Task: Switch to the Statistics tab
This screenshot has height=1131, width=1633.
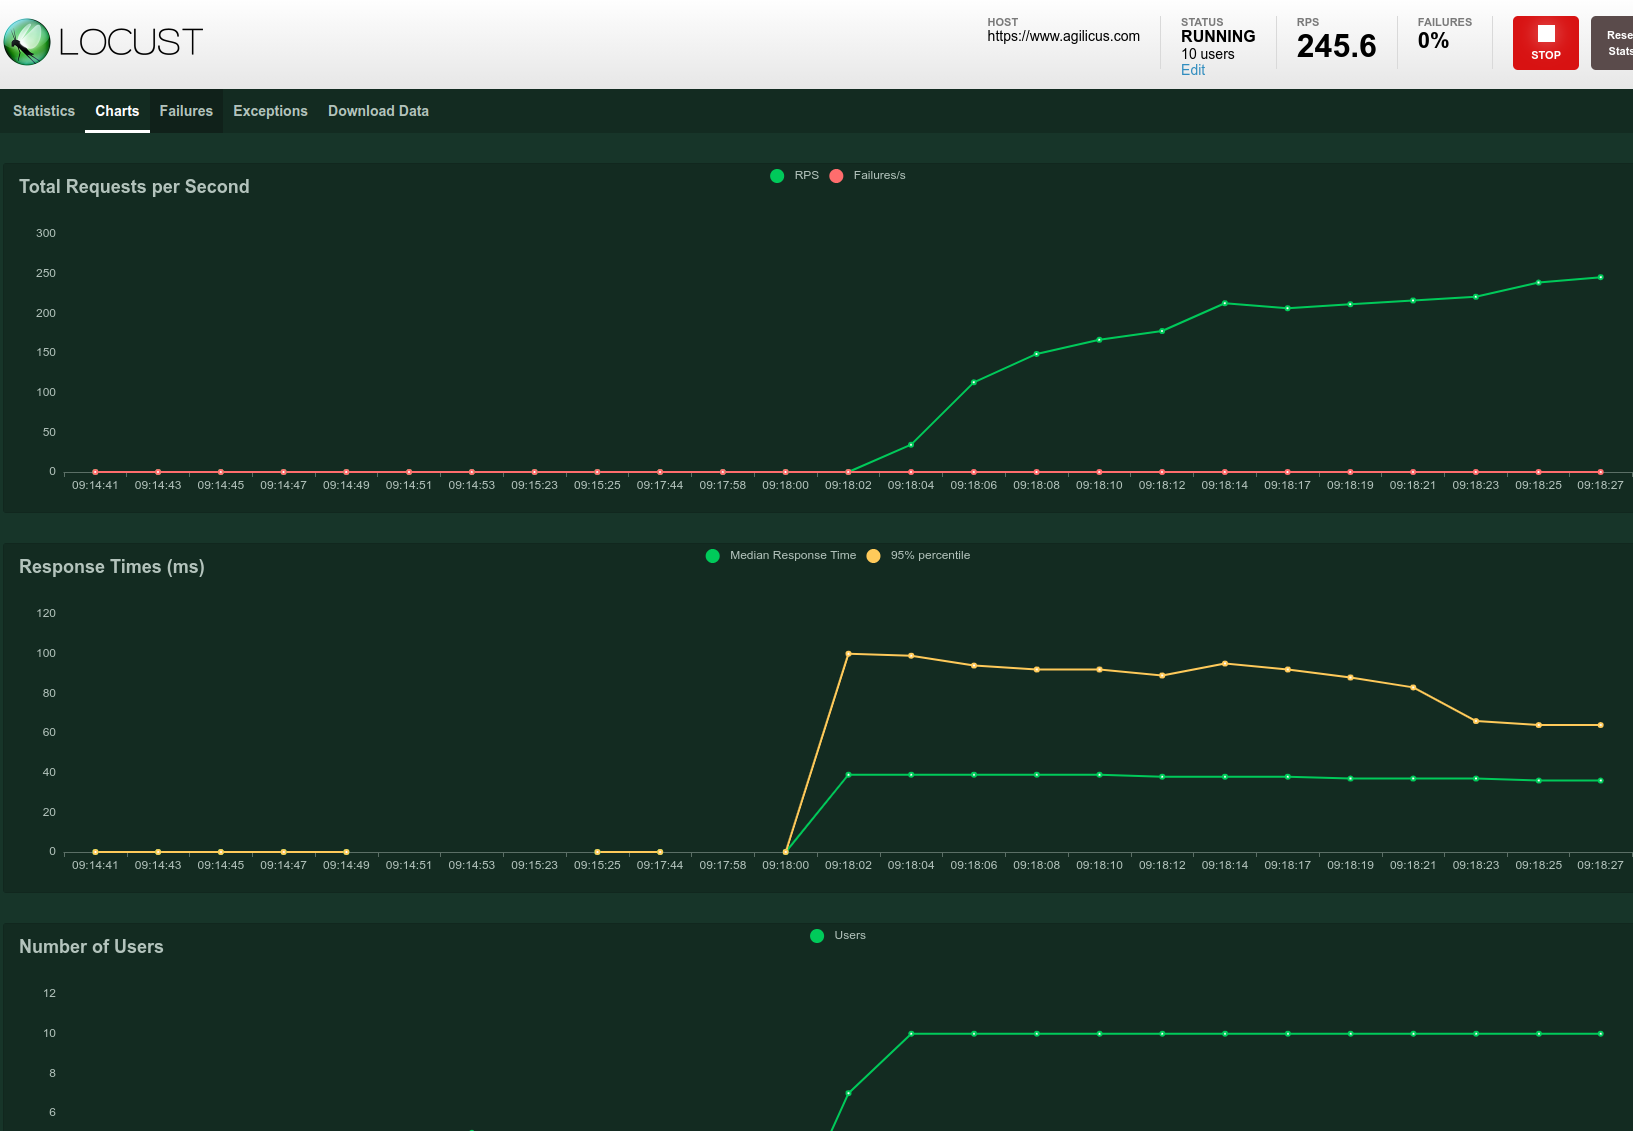Action: (44, 111)
